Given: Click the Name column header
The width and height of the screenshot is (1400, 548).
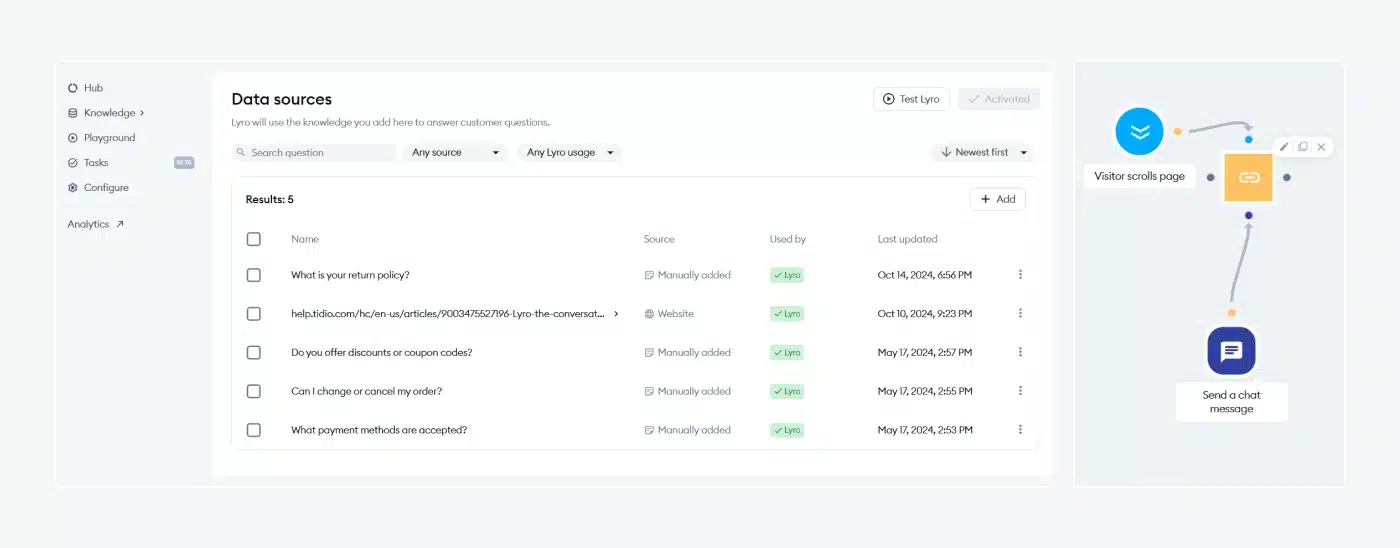Looking at the screenshot, I should (x=305, y=239).
